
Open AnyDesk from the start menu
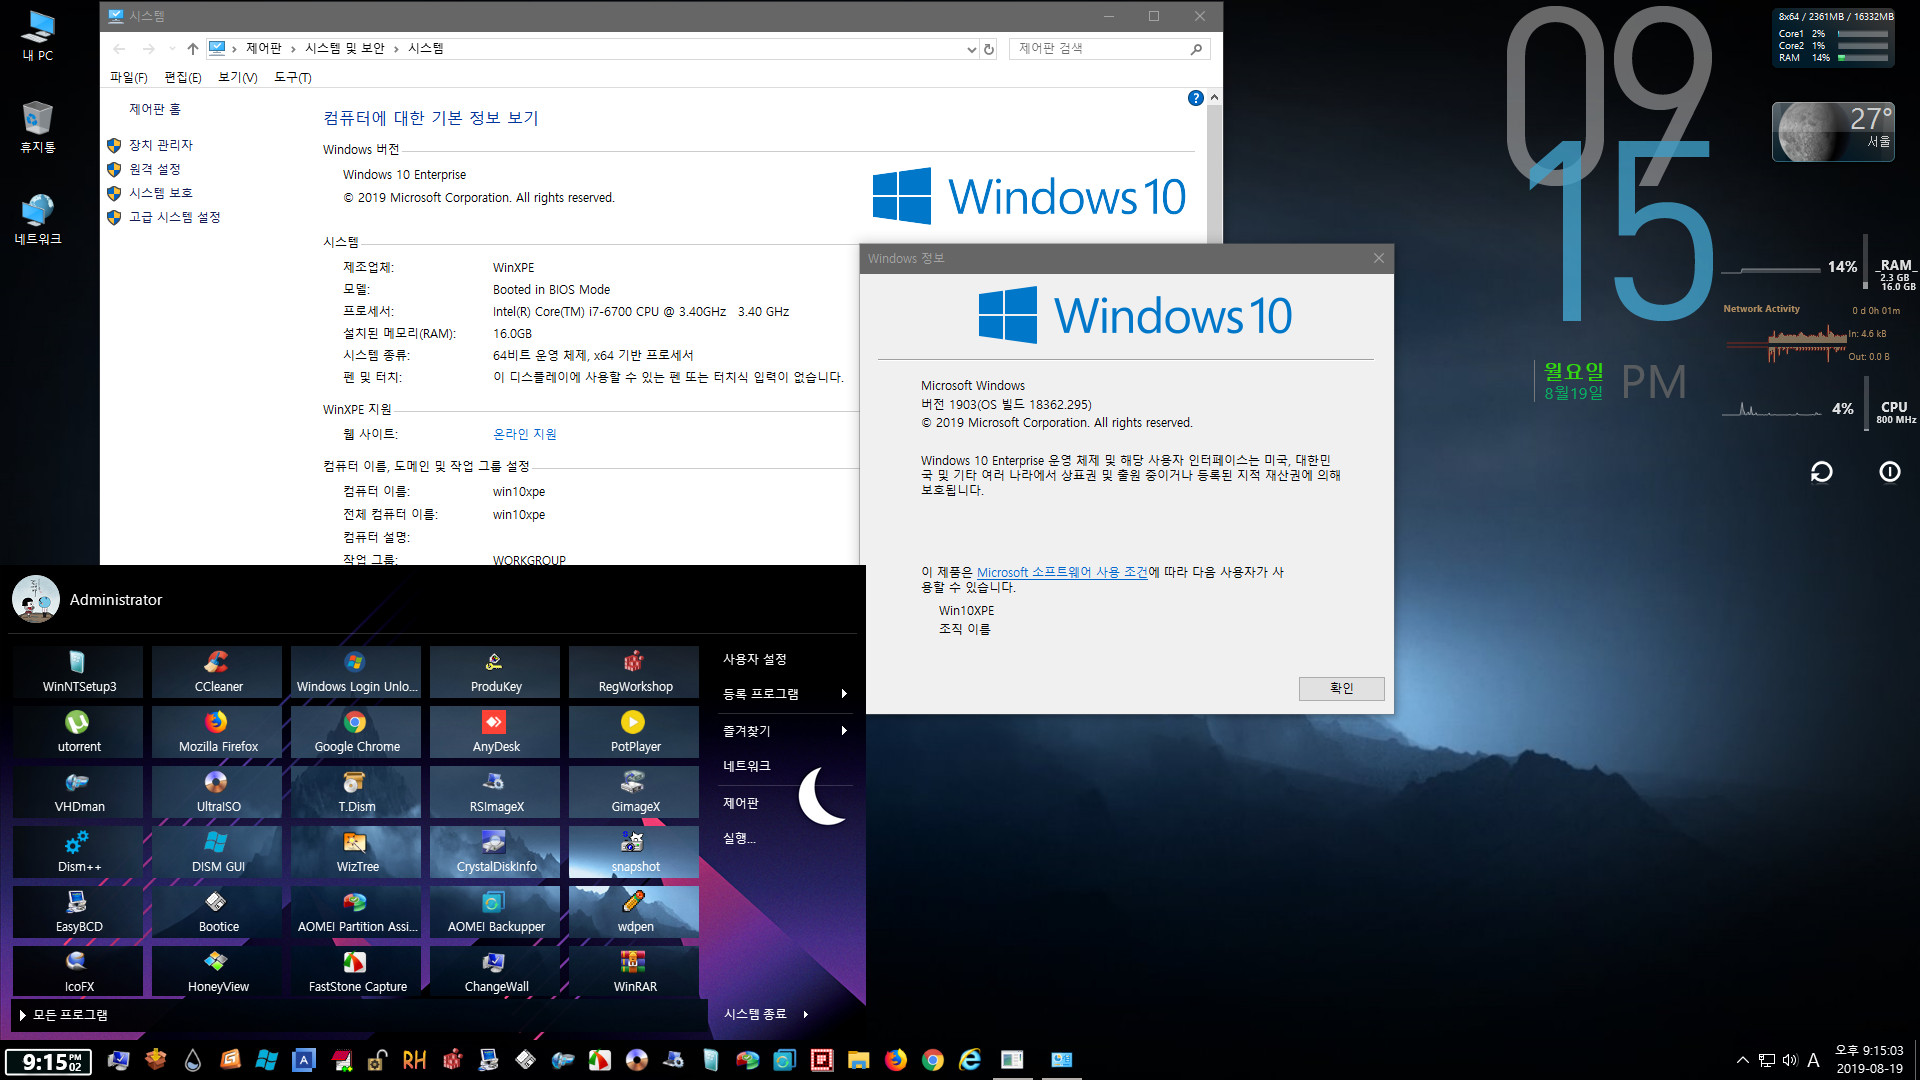coord(496,732)
